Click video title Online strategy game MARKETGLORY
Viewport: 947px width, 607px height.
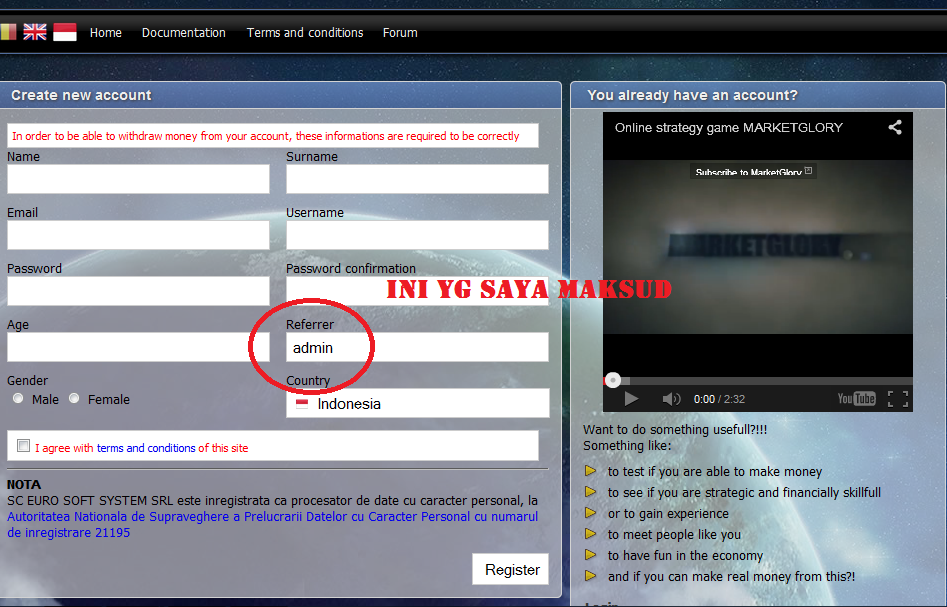point(728,127)
